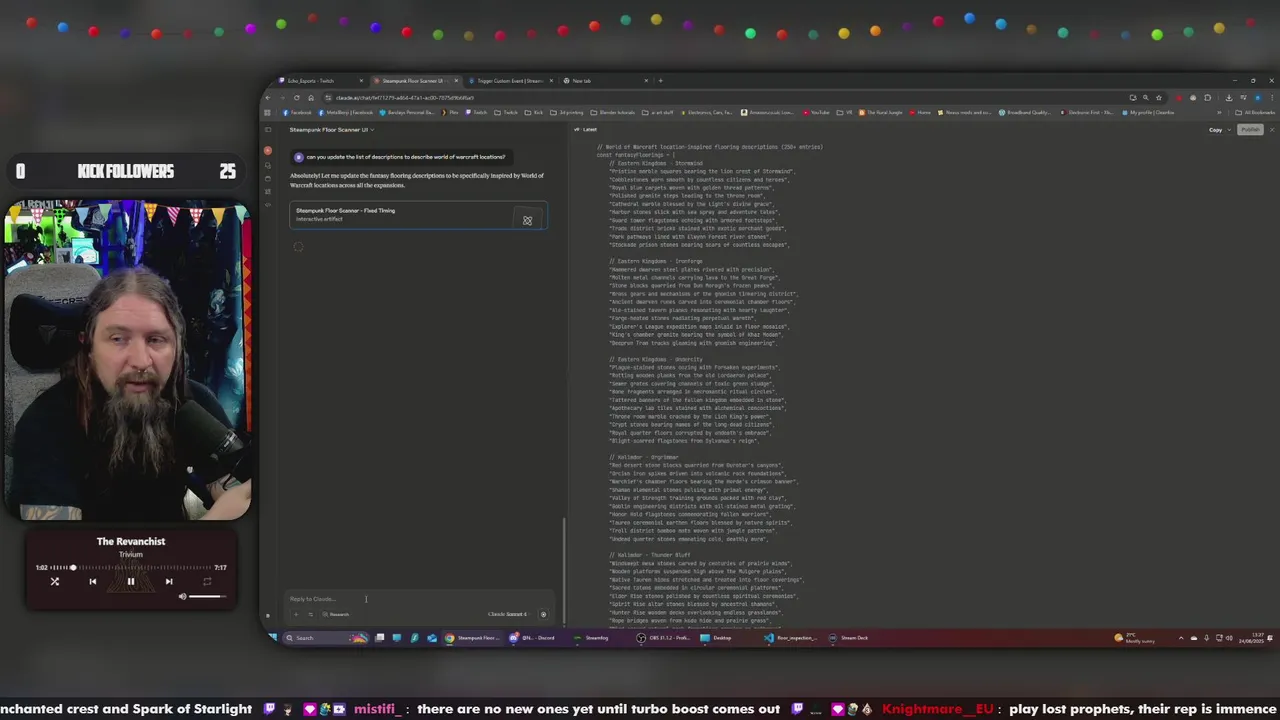
Task: Toggle repeat in the music widget
Action: (x=207, y=581)
